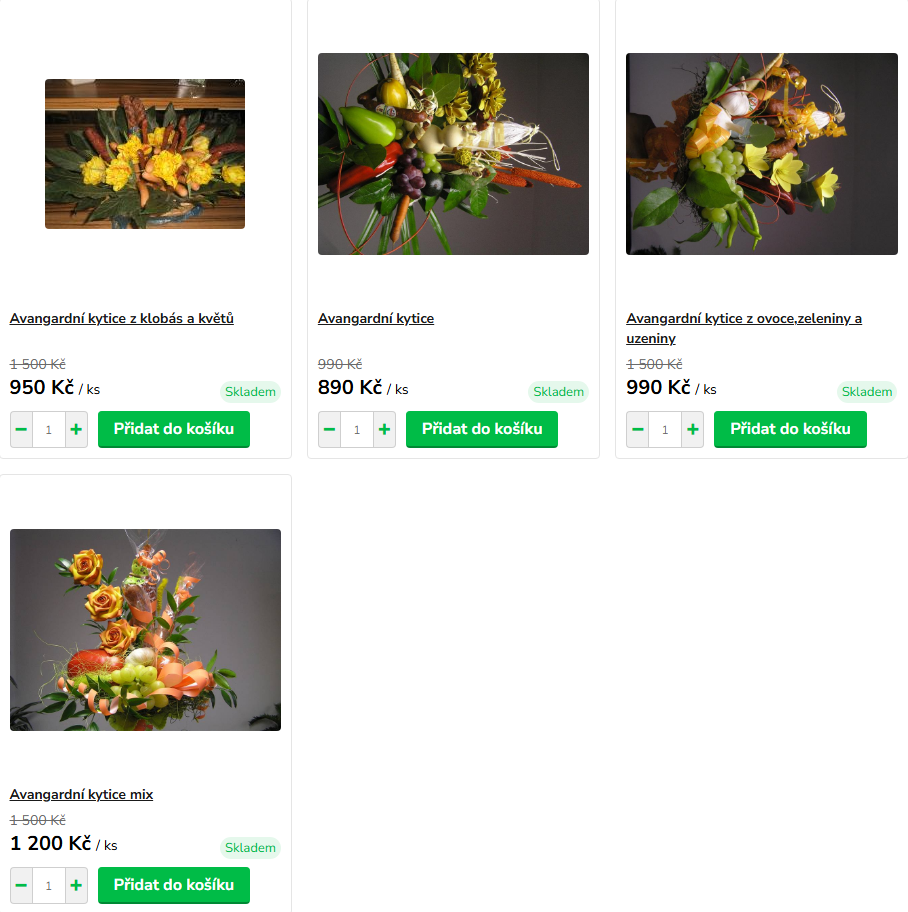908x912 pixels.
Task: Decrease quantity of the ovoce, zeleniny a uzeniny bouquet
Action: [637, 430]
